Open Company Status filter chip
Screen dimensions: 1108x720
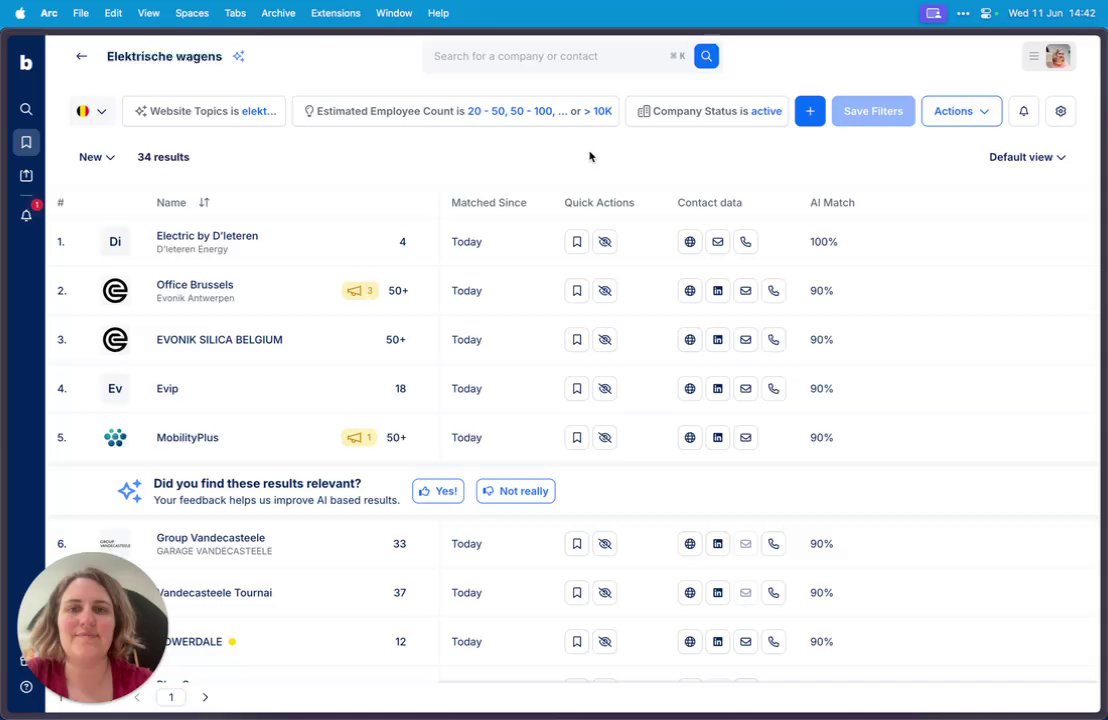point(707,111)
